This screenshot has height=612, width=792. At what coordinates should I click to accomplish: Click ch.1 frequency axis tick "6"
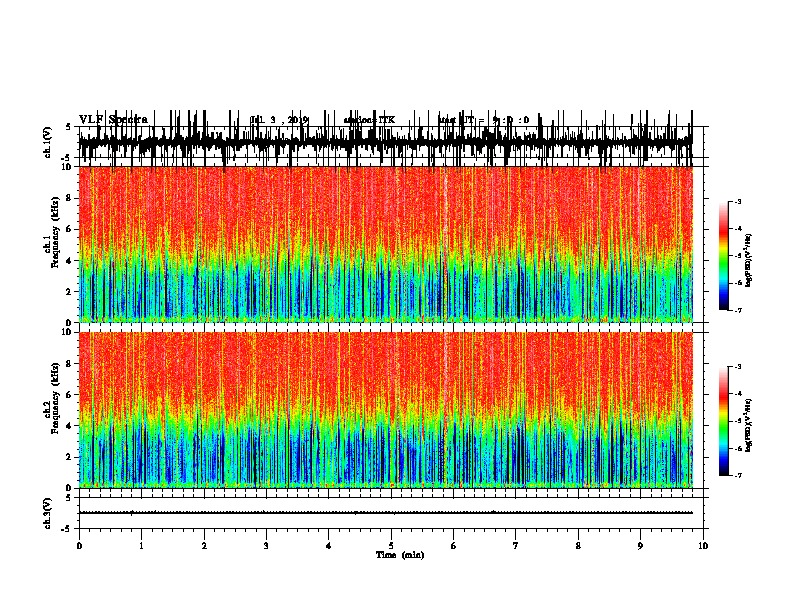(x=70, y=229)
